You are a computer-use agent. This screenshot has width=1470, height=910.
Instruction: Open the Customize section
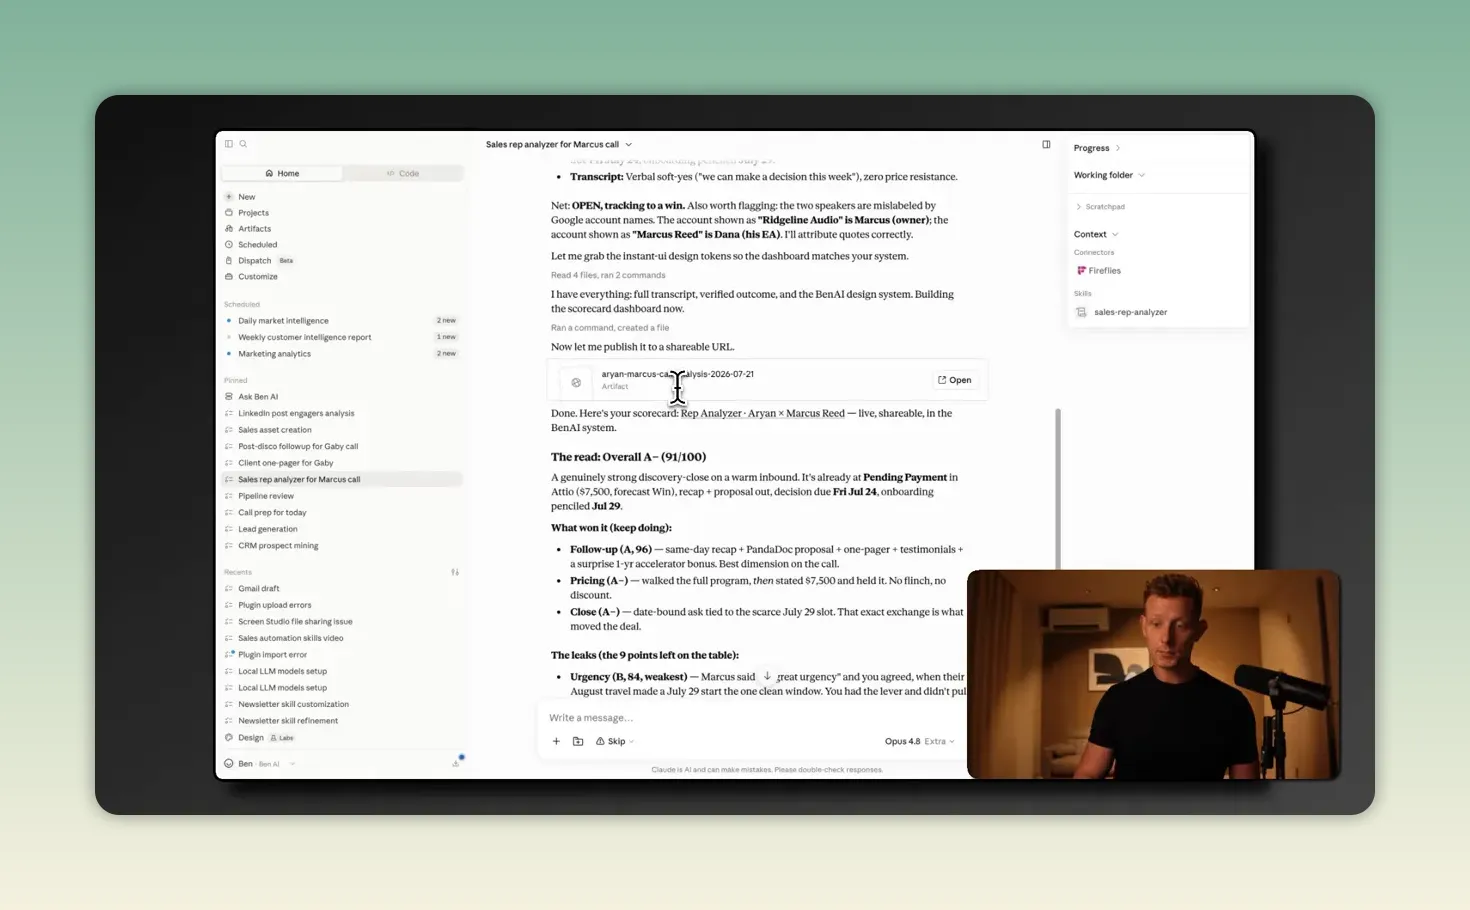point(258,277)
